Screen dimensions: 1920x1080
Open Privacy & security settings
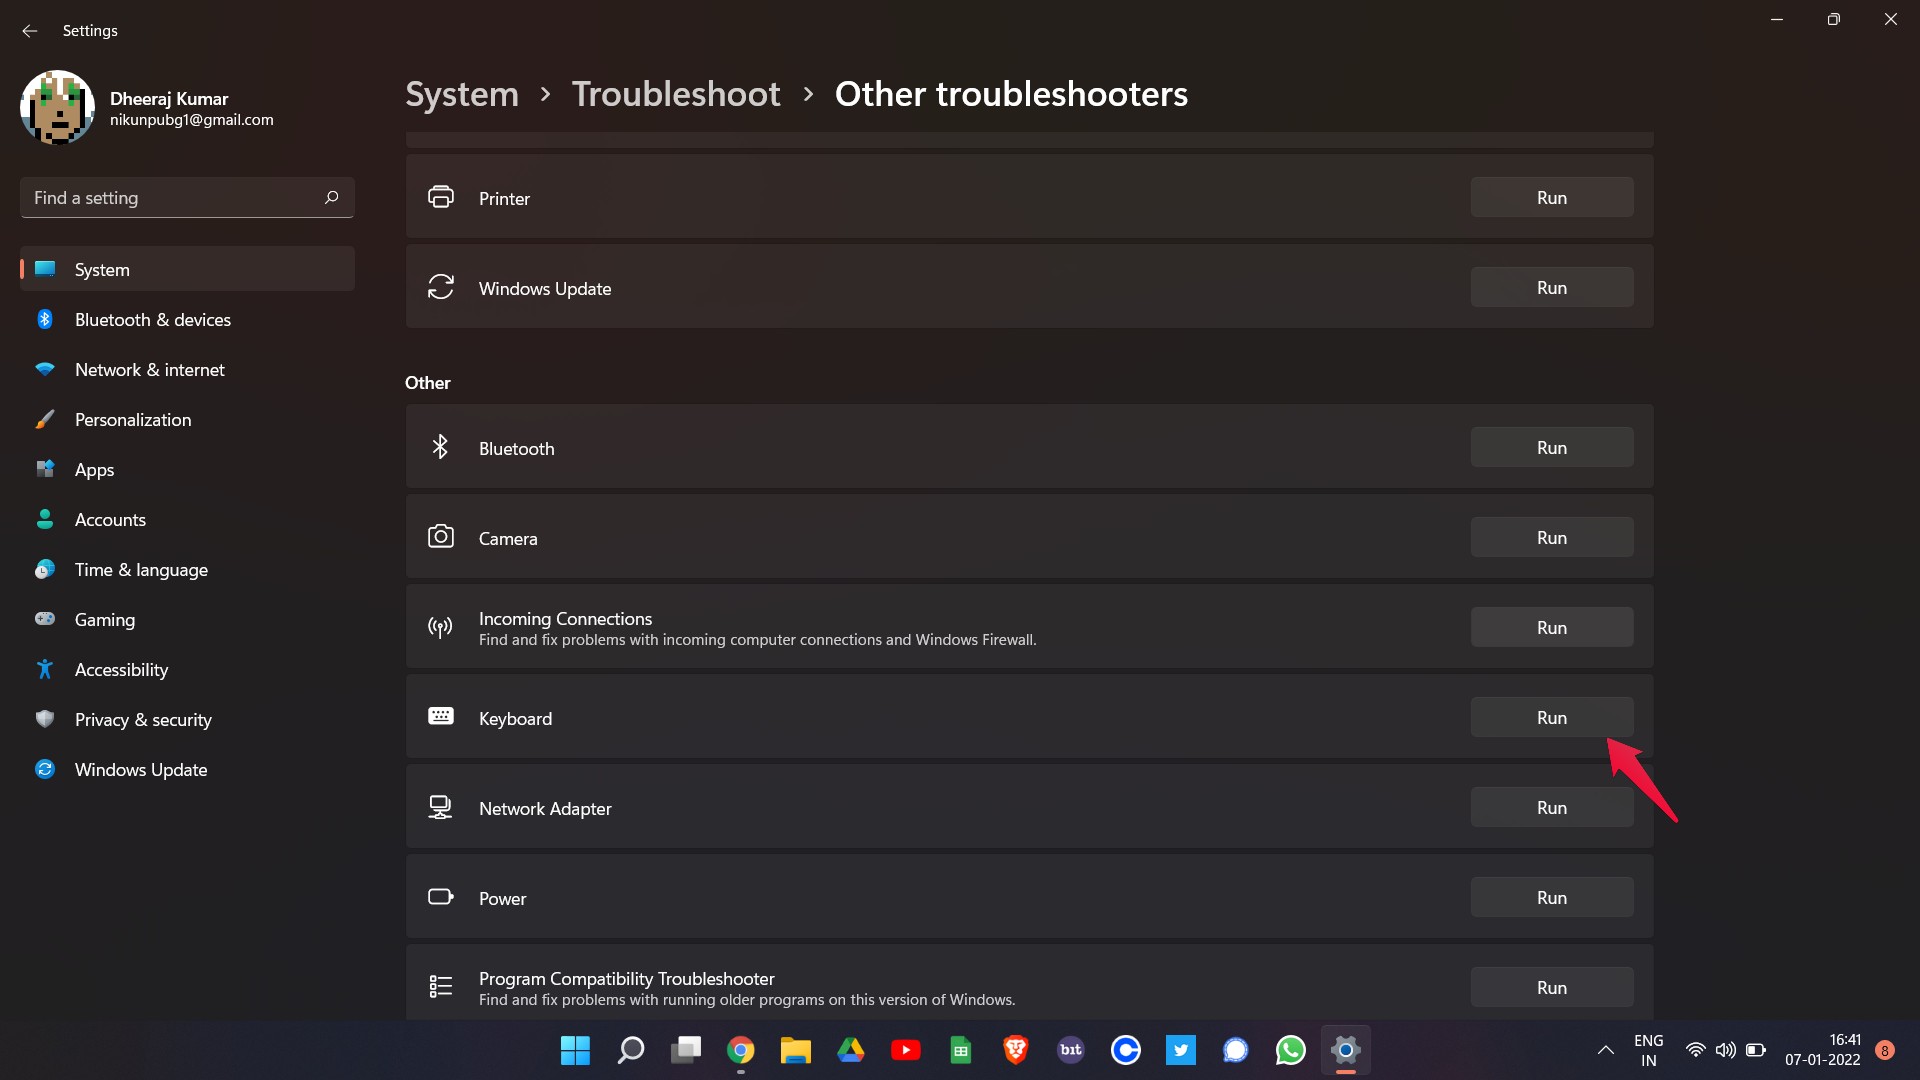pos(143,720)
